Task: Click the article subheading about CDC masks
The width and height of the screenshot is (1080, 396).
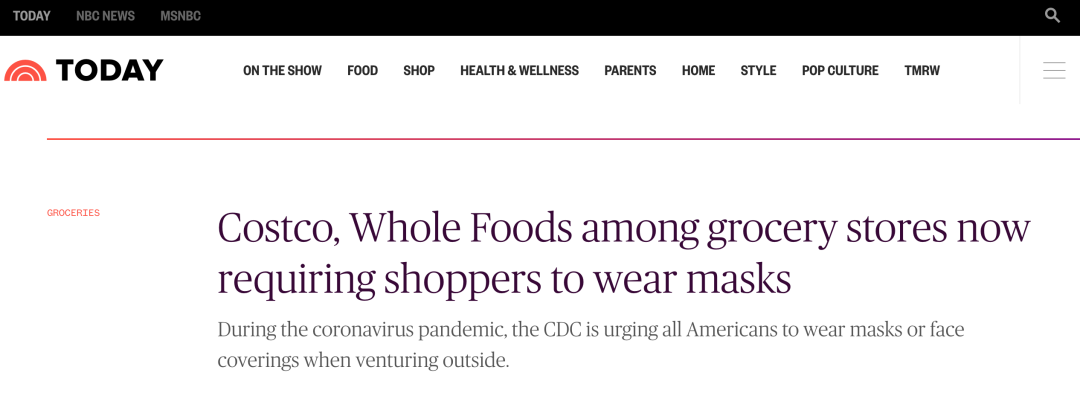Action: pyautogui.click(x=591, y=344)
